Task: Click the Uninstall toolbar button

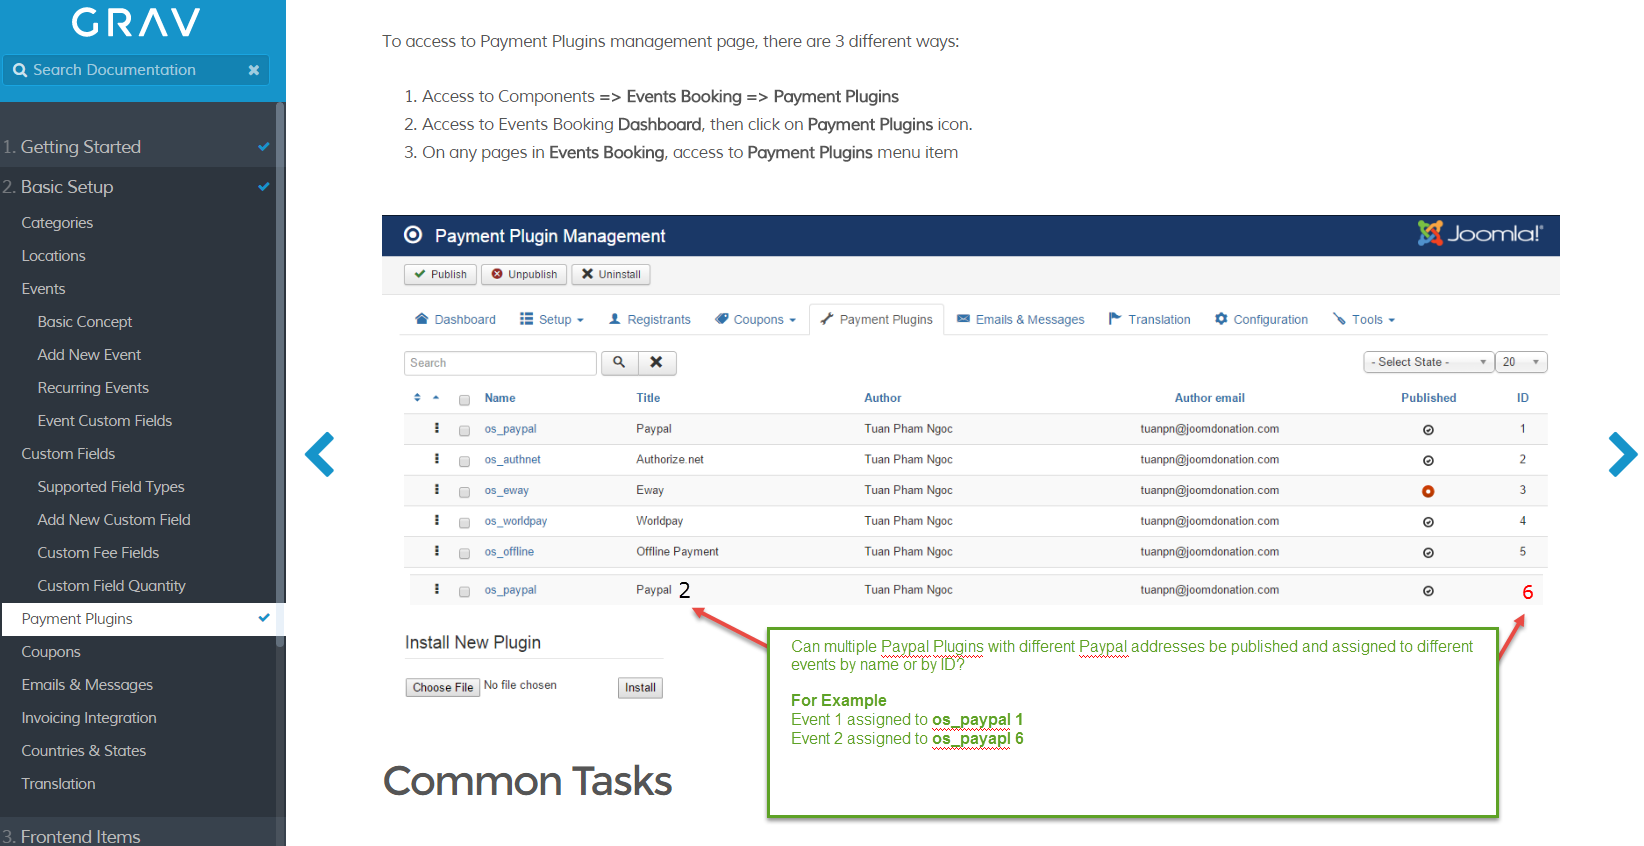Action: [x=611, y=274]
